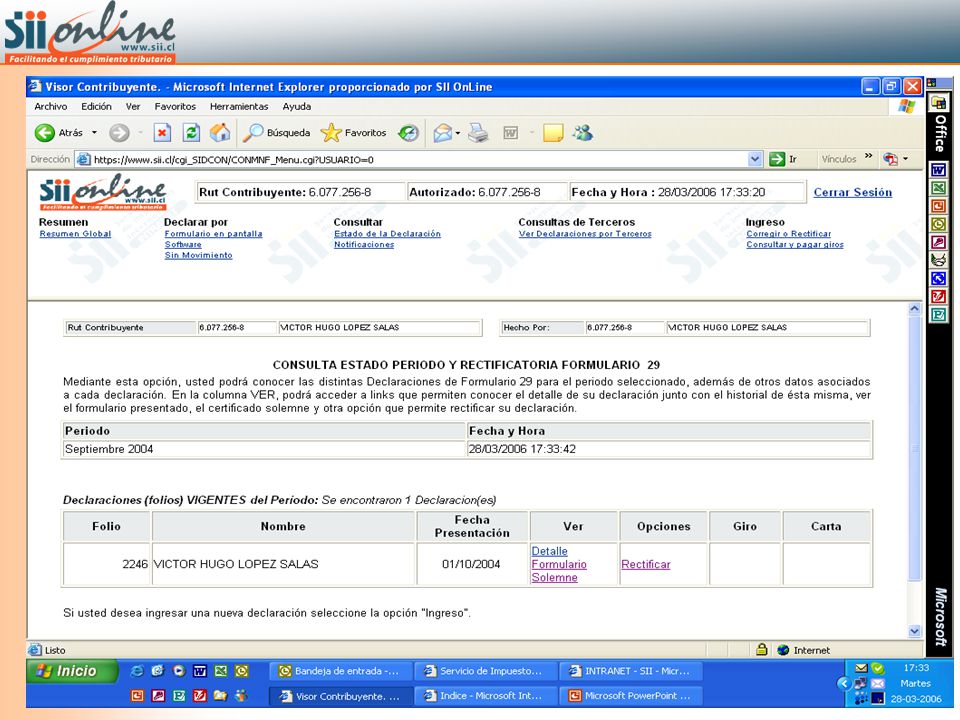The image size is (960, 720).
Task: Click the folio number 2246 cell
Action: [107, 564]
